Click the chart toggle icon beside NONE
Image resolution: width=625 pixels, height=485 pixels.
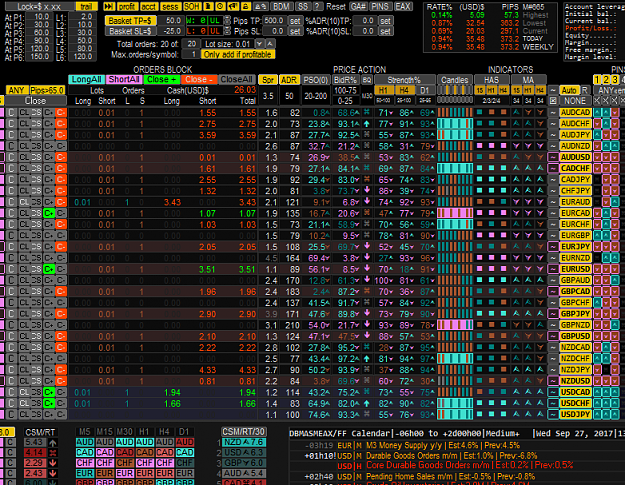pyautogui.click(x=553, y=101)
